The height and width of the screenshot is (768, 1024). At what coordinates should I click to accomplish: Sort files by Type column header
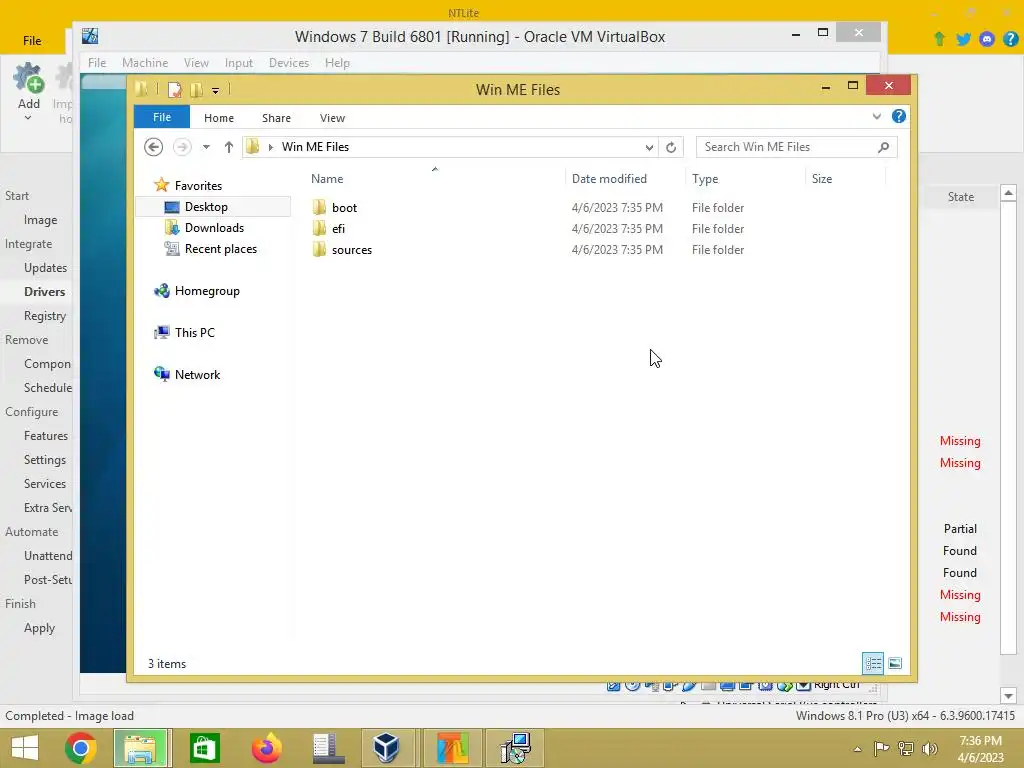[x=705, y=178]
